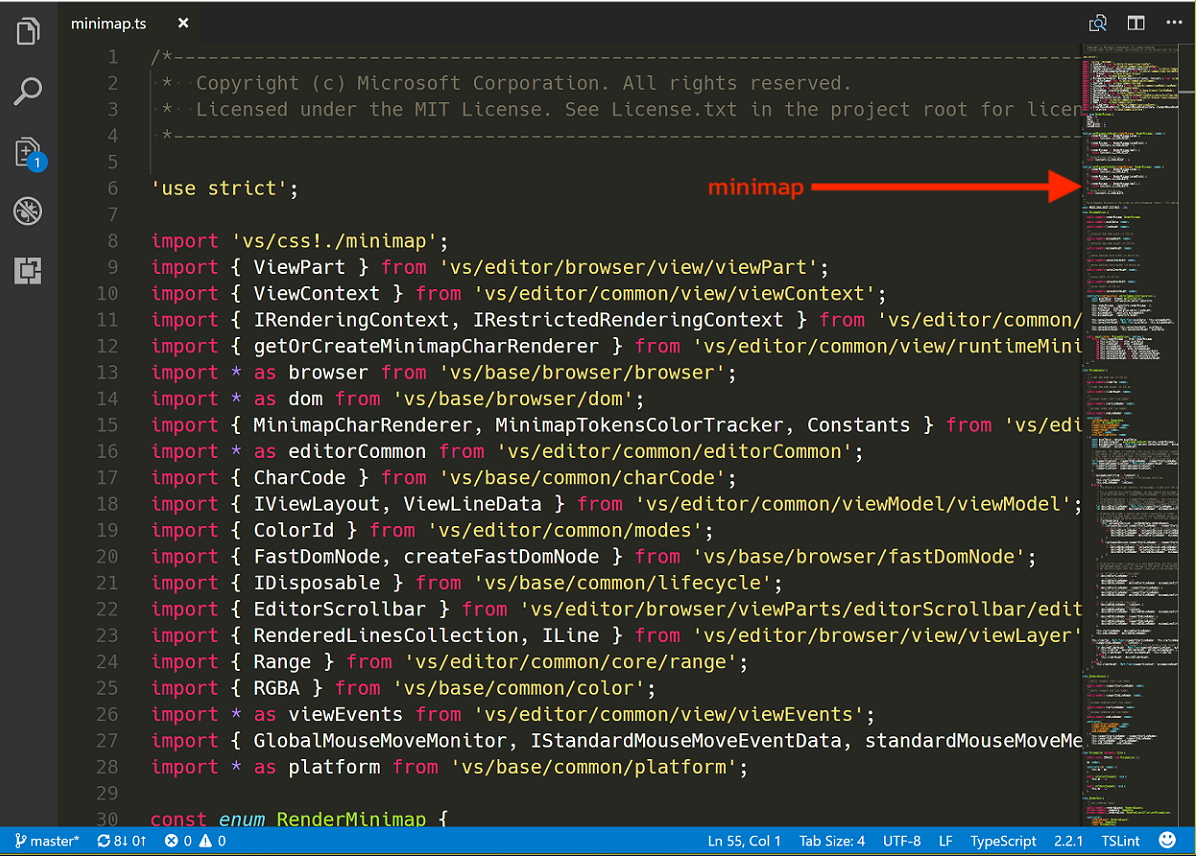Screen dimensions: 1196x856
Task: Open the Explorer sidebar
Action: point(28,30)
